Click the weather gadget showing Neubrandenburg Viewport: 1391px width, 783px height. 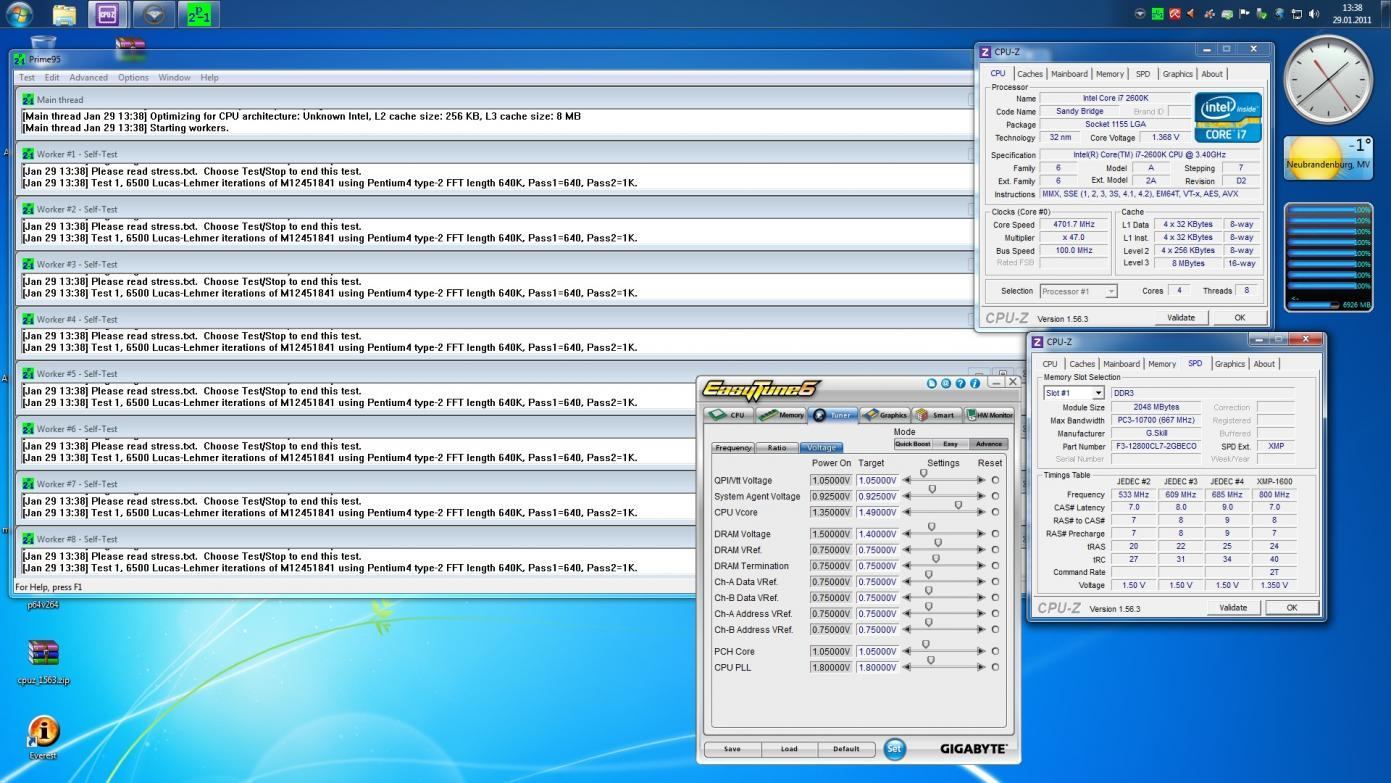coord(1329,158)
